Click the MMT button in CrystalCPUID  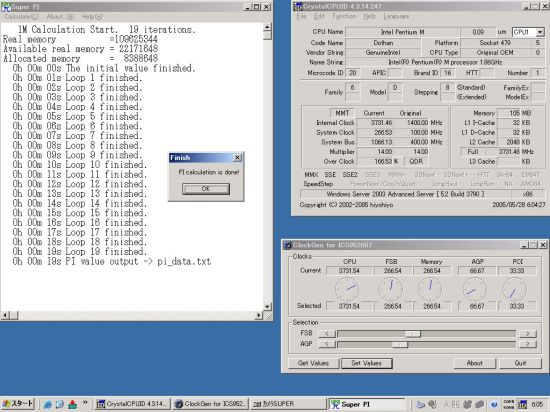click(x=342, y=113)
